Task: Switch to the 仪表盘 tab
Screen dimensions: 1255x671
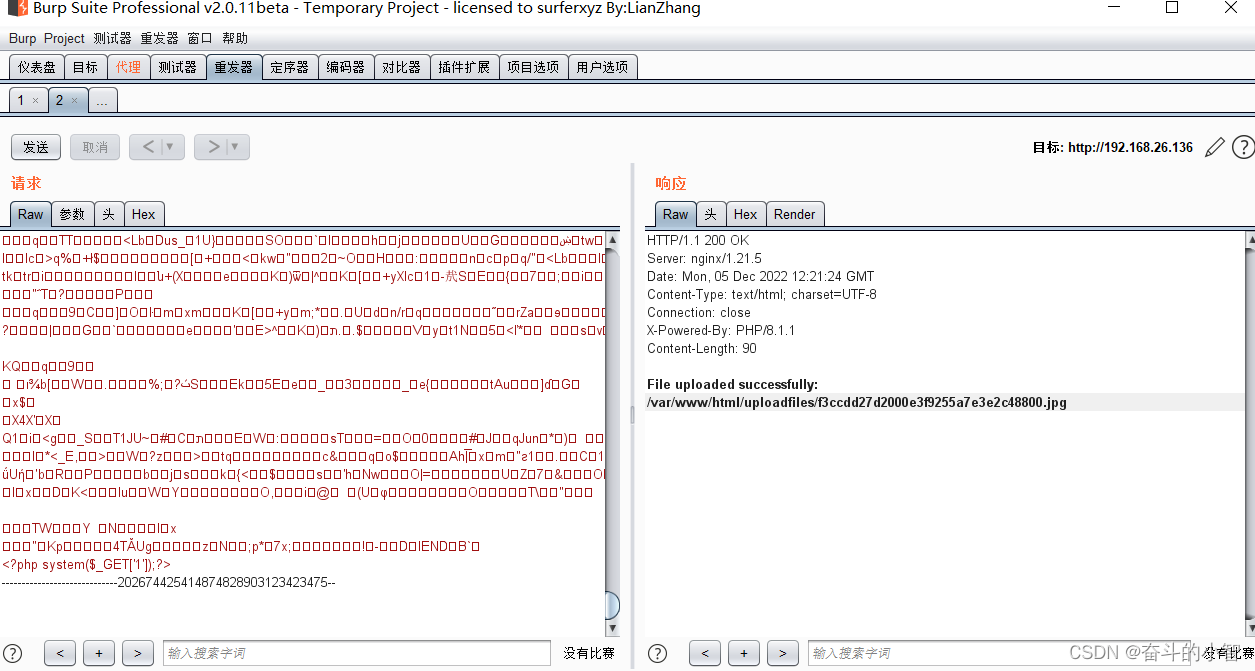Action: [37, 67]
